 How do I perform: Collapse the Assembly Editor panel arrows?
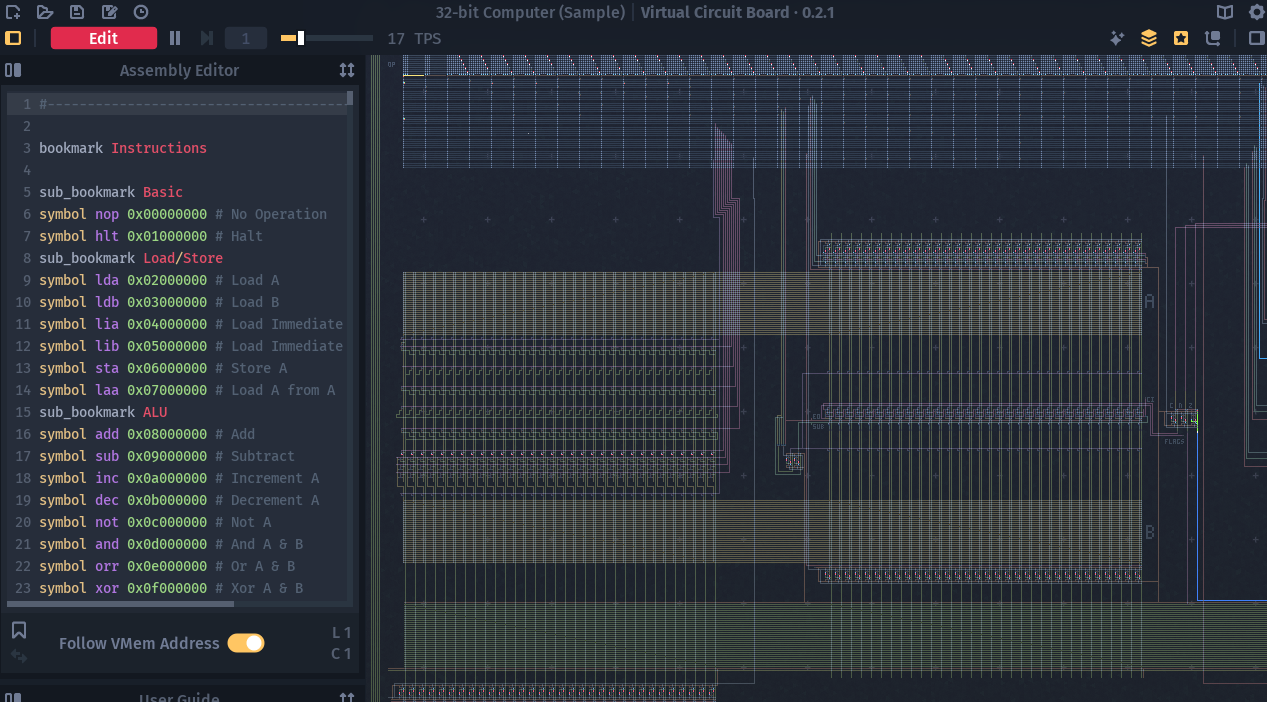(346, 70)
